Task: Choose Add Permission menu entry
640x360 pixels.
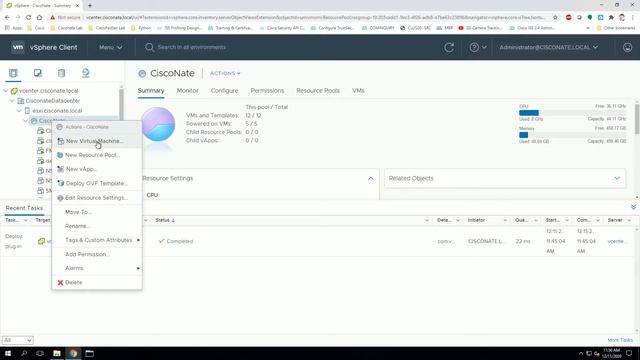Action: 97,254
